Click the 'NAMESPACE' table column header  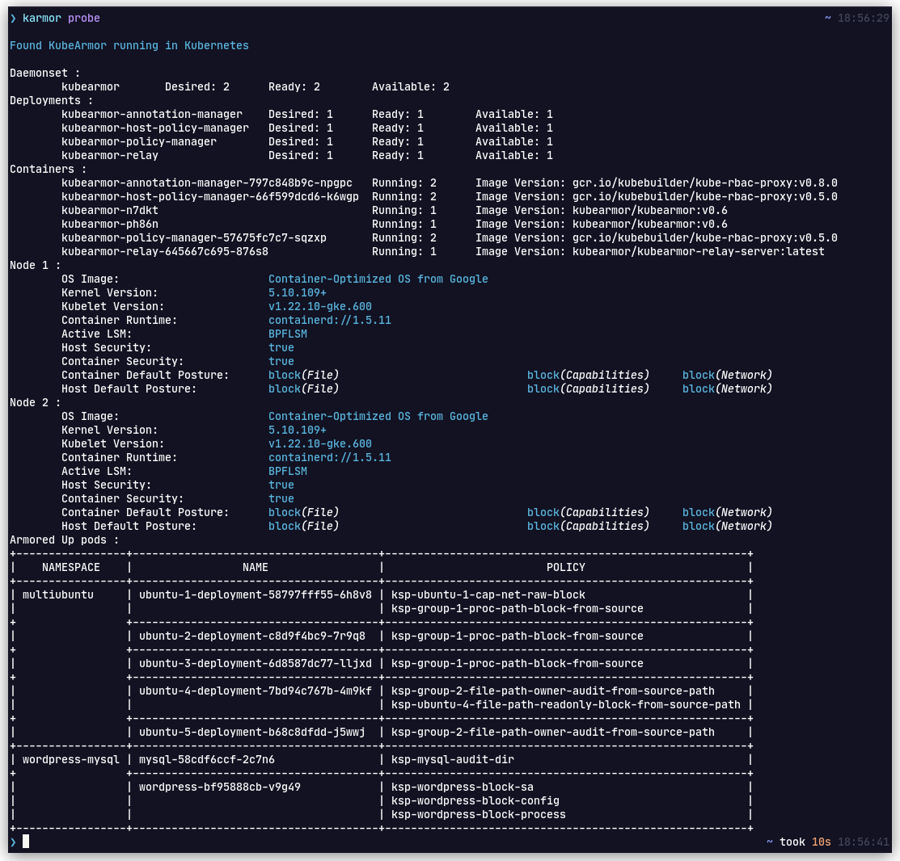coord(71,567)
